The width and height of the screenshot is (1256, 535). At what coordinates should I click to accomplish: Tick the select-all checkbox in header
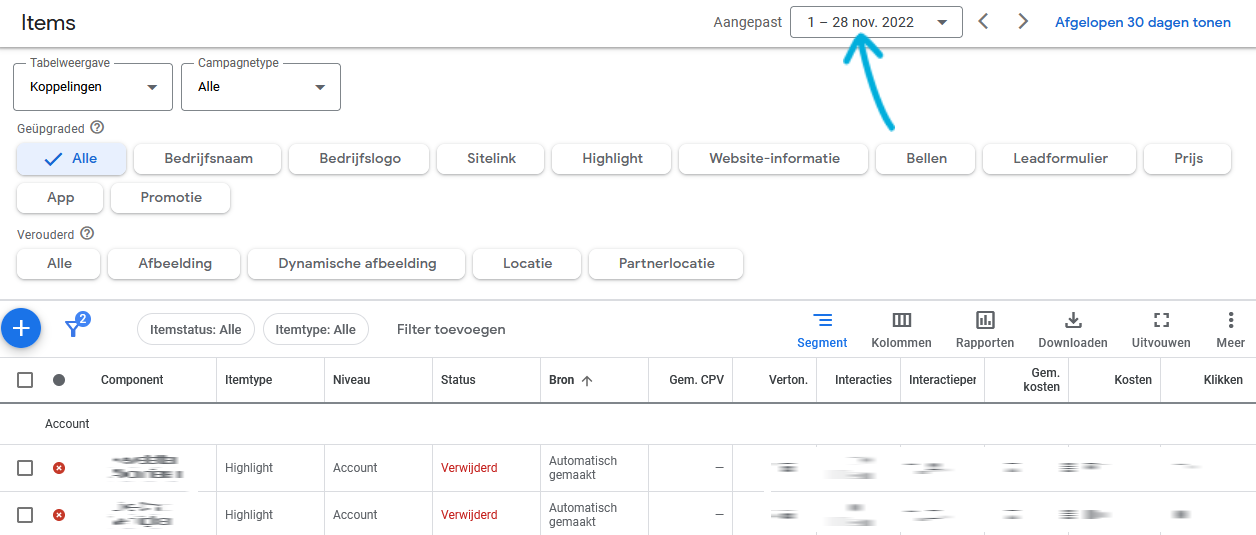[25, 380]
